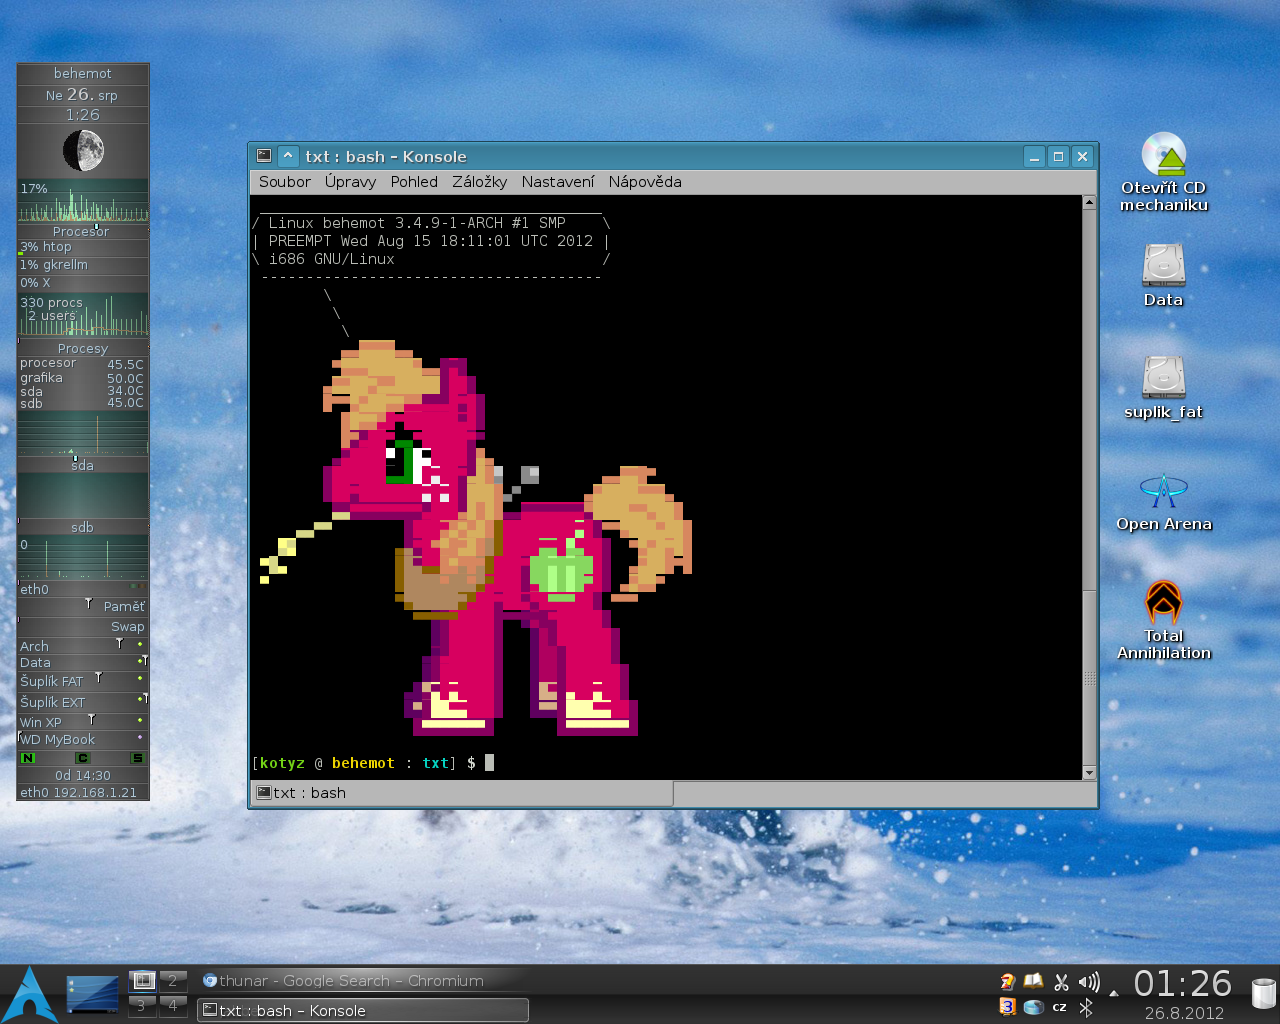Open Záložky menu in Konsole

[479, 182]
